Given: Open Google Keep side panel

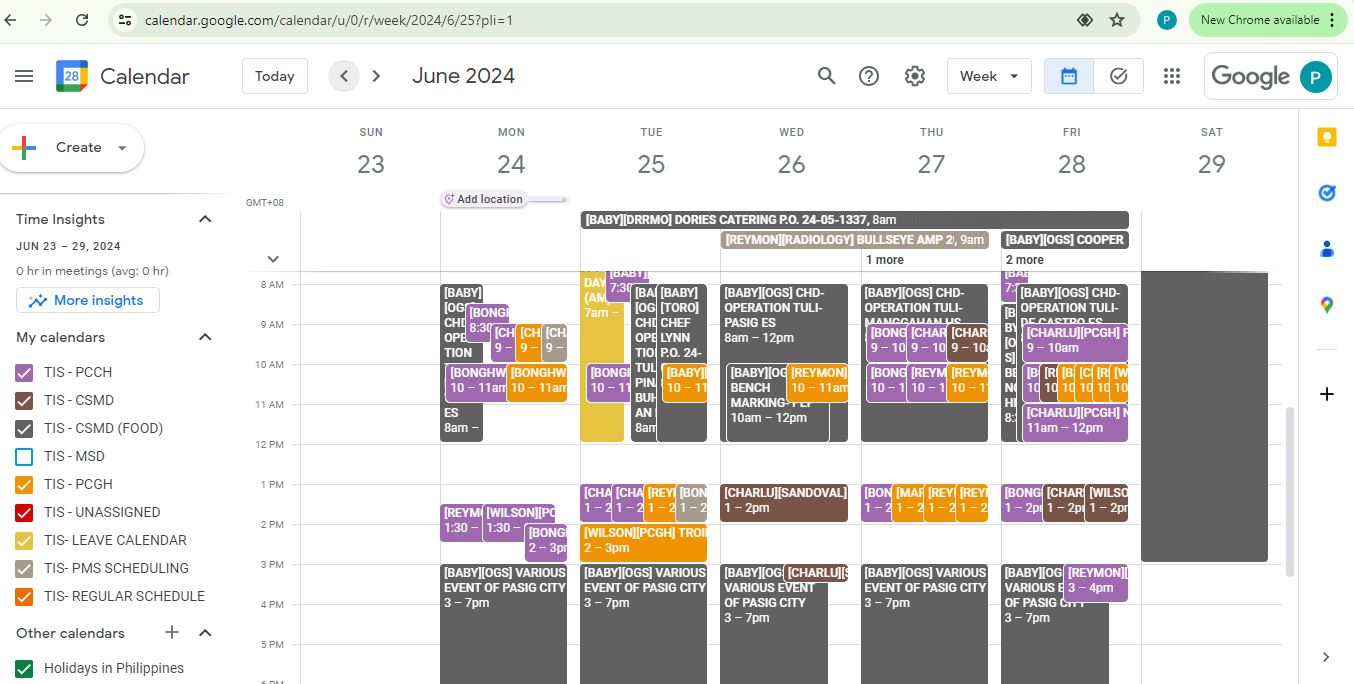Looking at the screenshot, I should [1327, 138].
